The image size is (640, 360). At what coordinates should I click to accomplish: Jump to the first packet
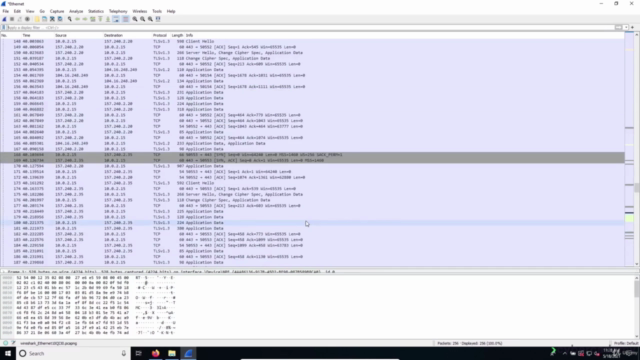coord(100,19)
